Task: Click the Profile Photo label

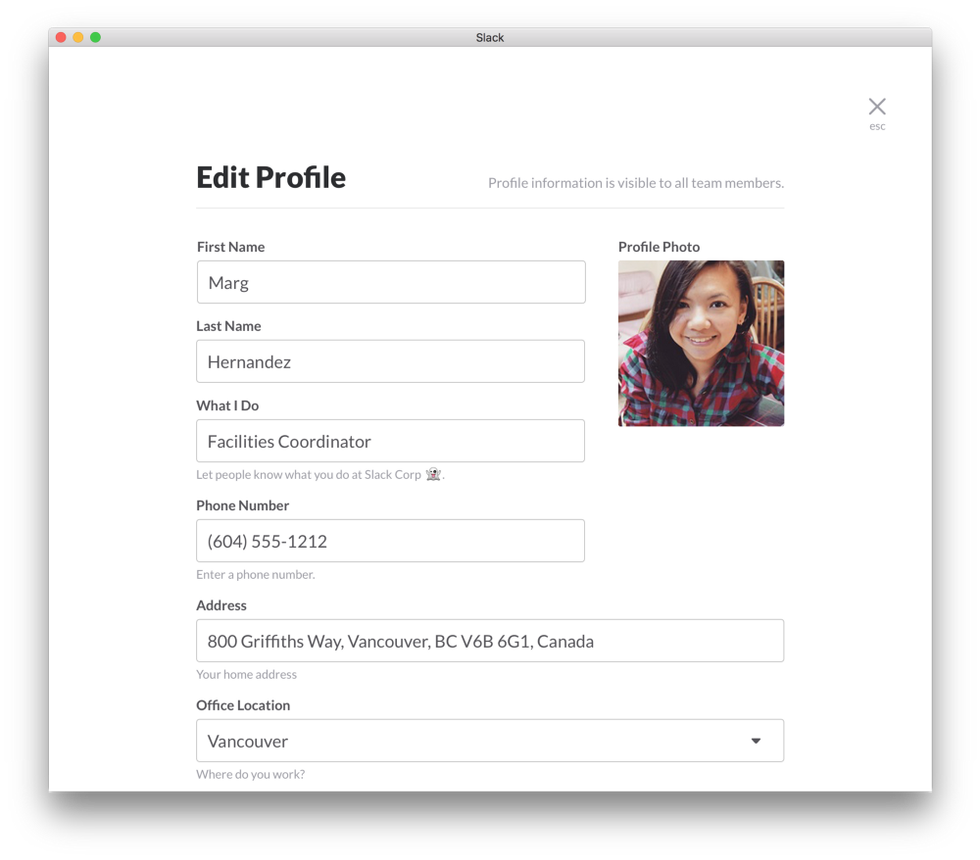Action: point(659,247)
